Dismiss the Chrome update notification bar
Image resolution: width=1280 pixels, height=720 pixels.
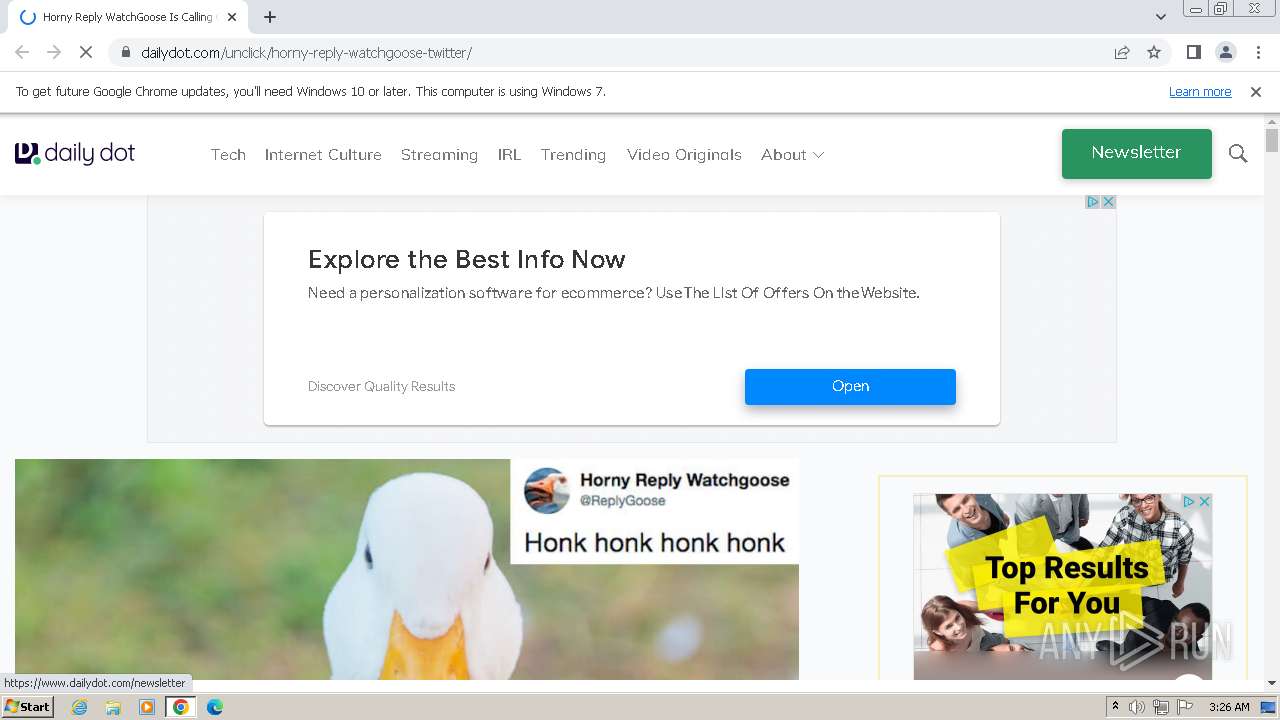tap(1256, 91)
